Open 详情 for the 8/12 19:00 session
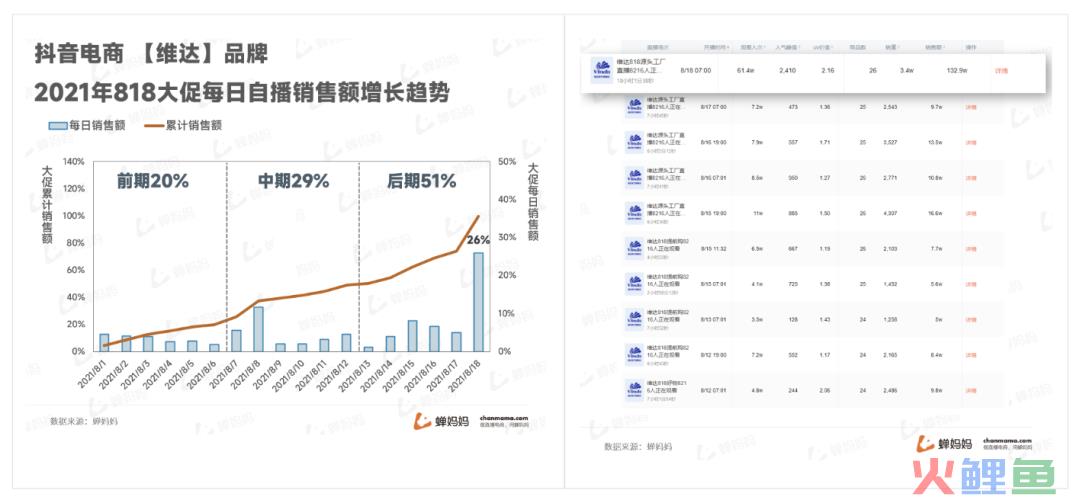 [970, 355]
